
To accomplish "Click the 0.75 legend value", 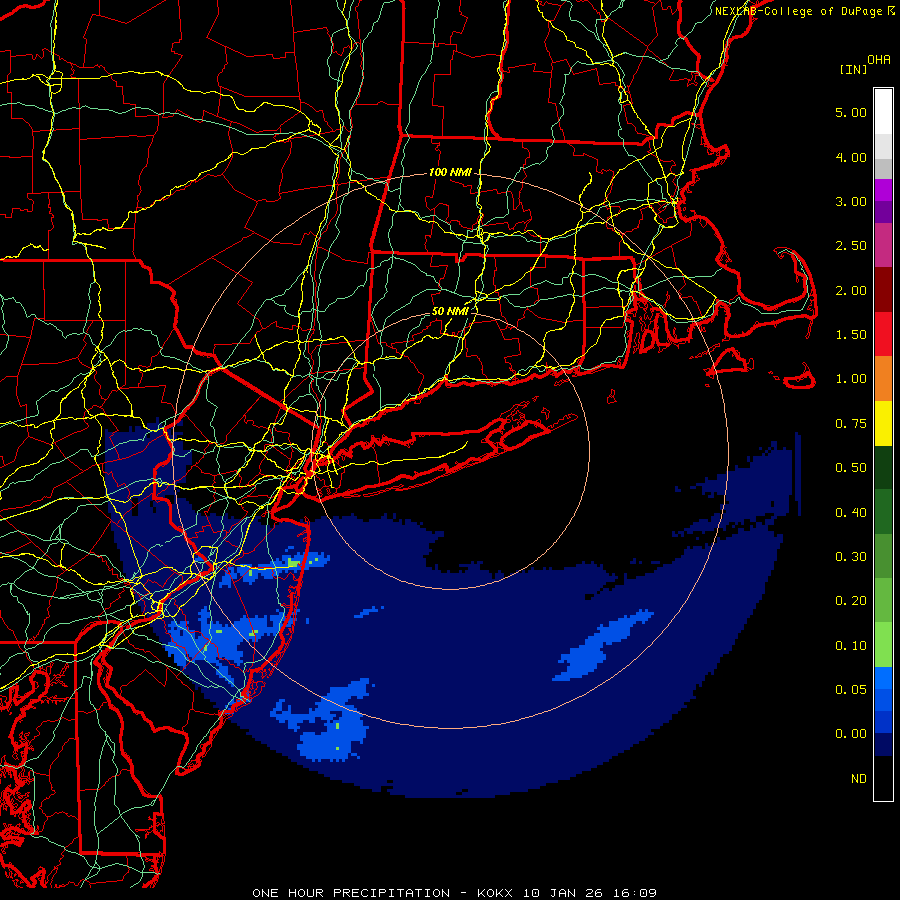I will coord(851,424).
